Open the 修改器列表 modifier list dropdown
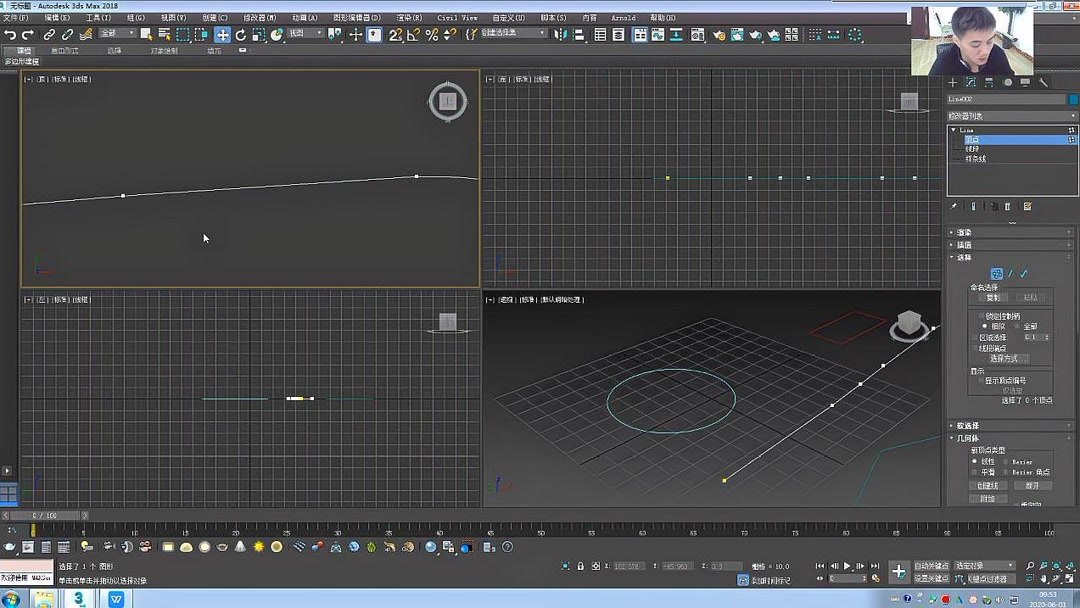1080x608 pixels. point(1008,115)
